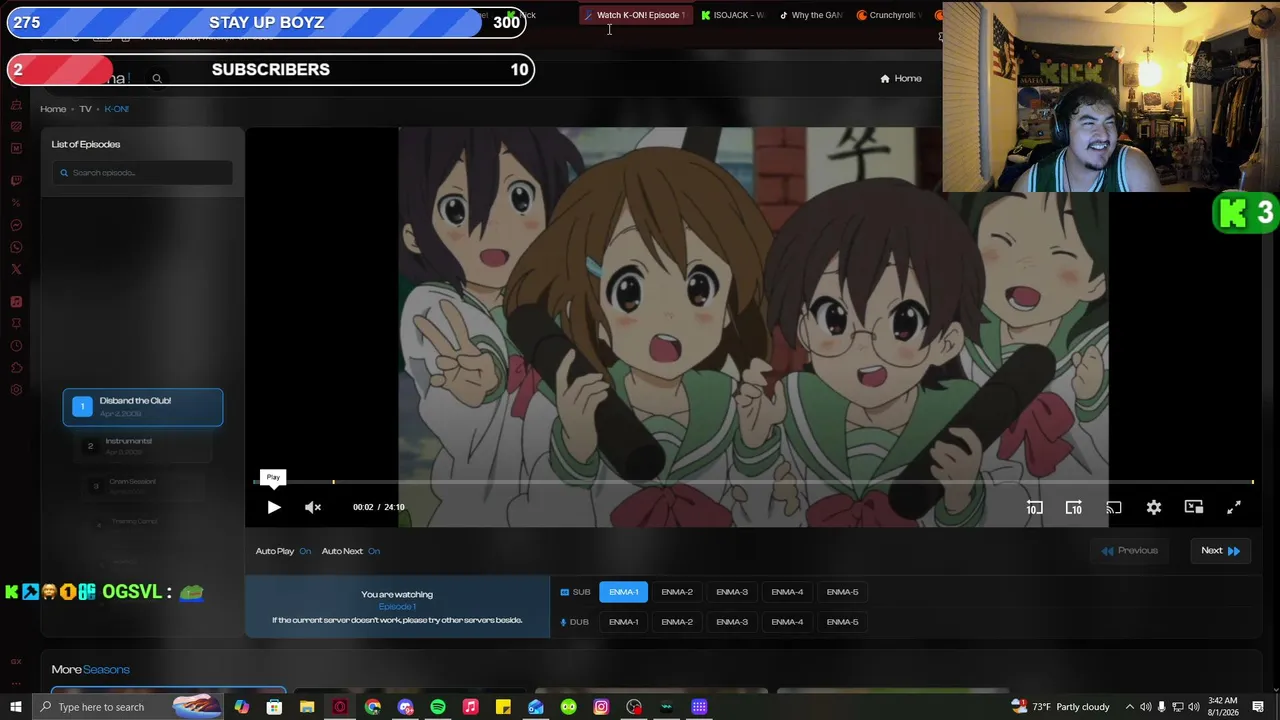Viewport: 1280px width, 720px height.
Task: Open Opera GX from taskbar
Action: [x=340, y=707]
